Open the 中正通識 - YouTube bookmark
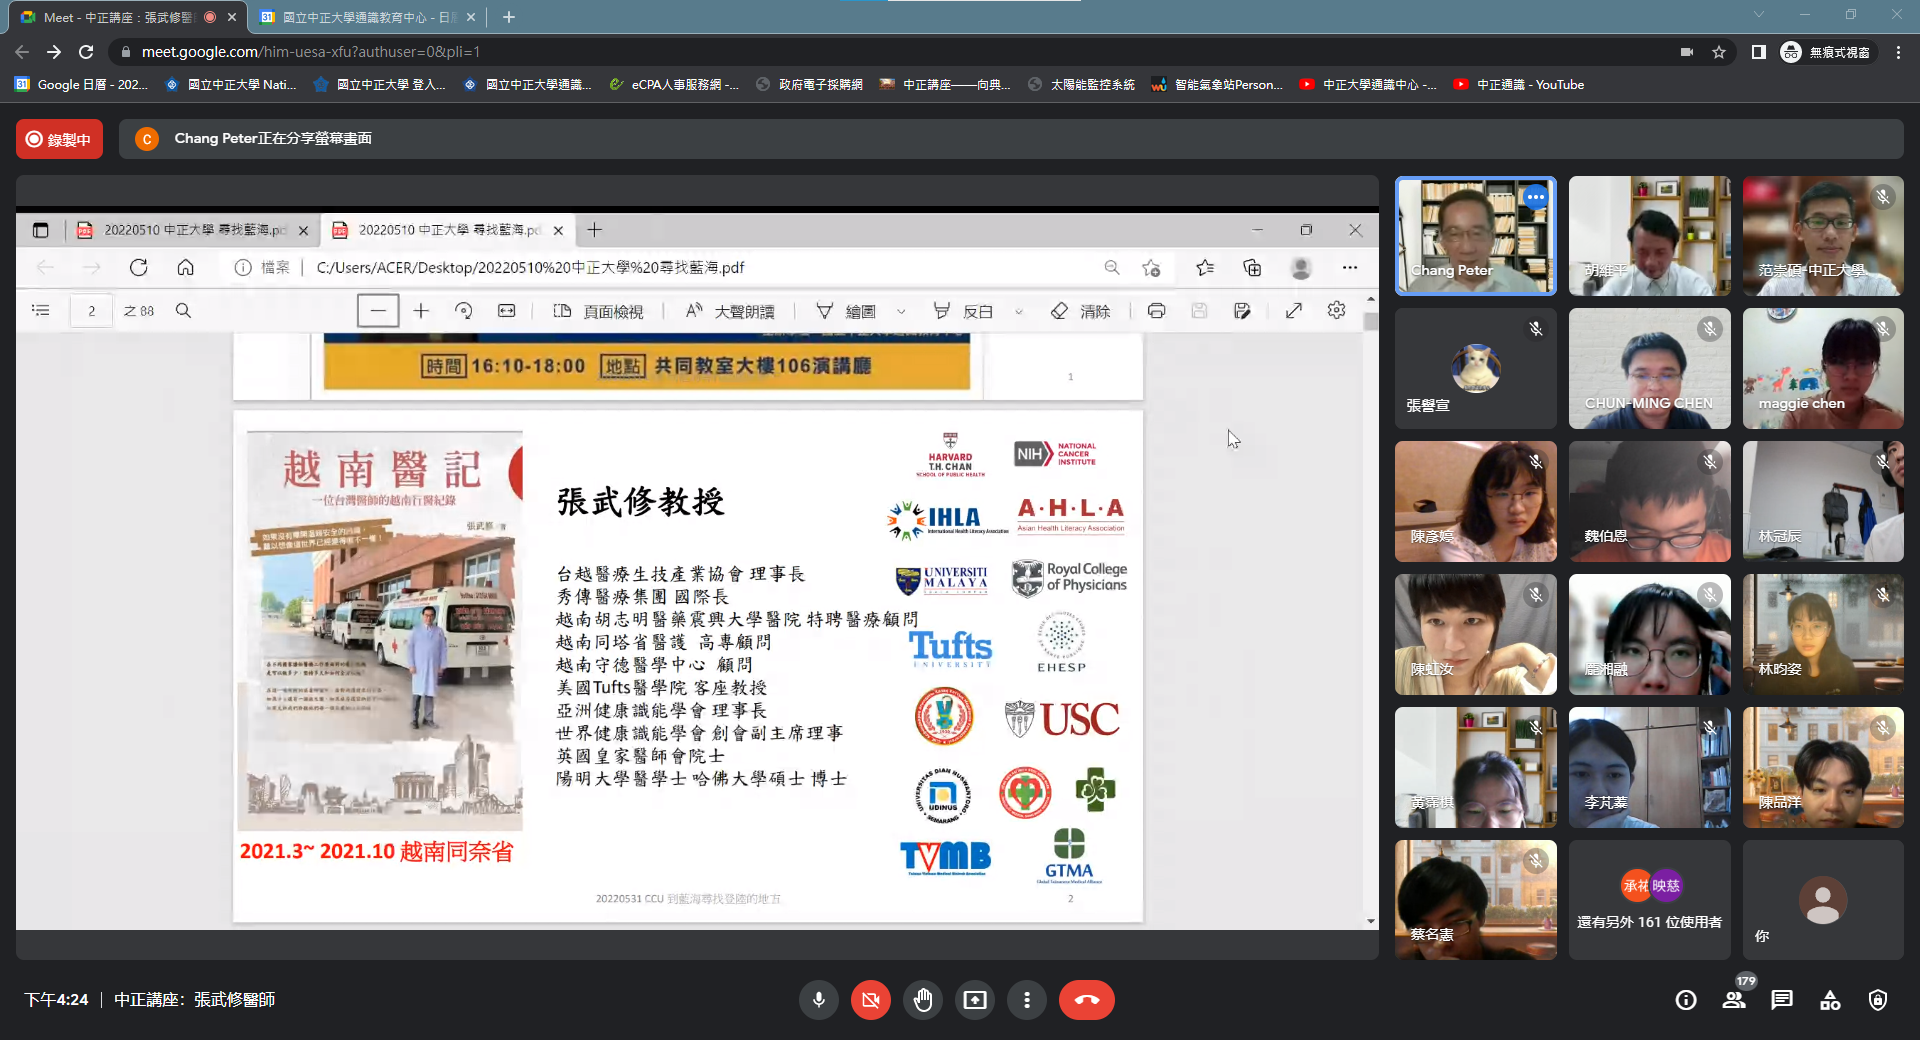 [1519, 85]
